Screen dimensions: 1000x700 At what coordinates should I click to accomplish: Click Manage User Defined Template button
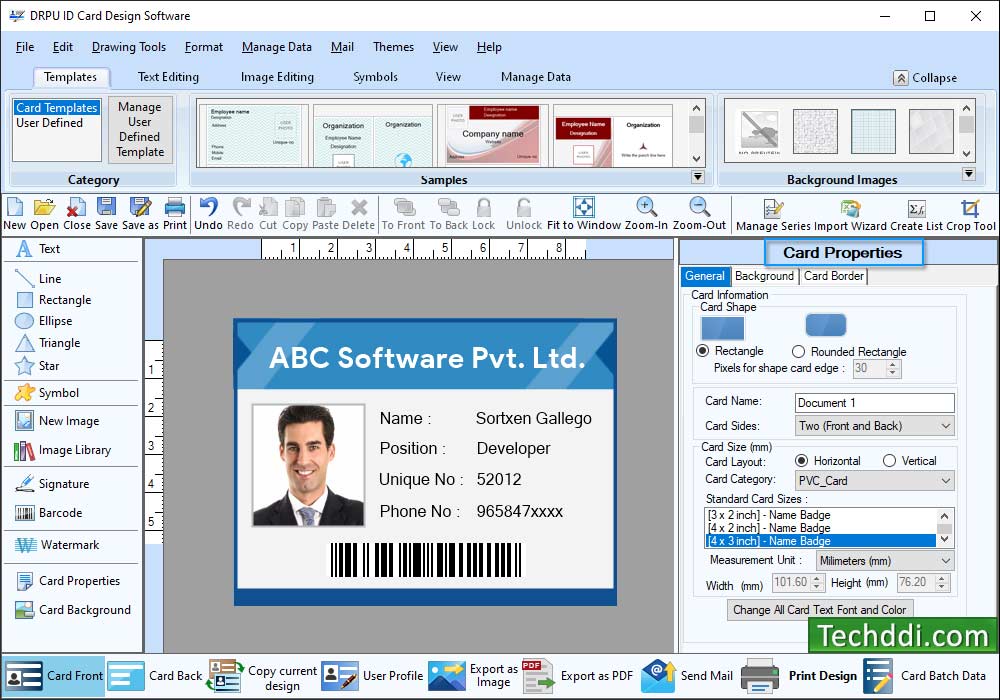tap(140, 129)
